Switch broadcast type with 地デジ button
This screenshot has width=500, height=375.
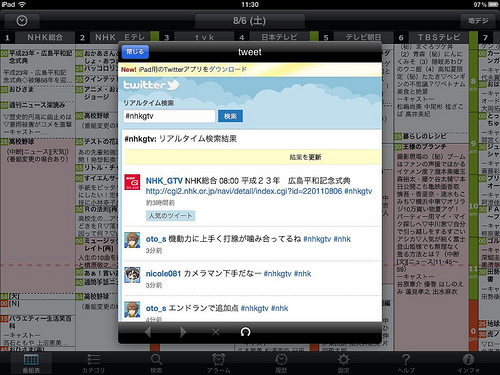pyautogui.click(x=478, y=21)
